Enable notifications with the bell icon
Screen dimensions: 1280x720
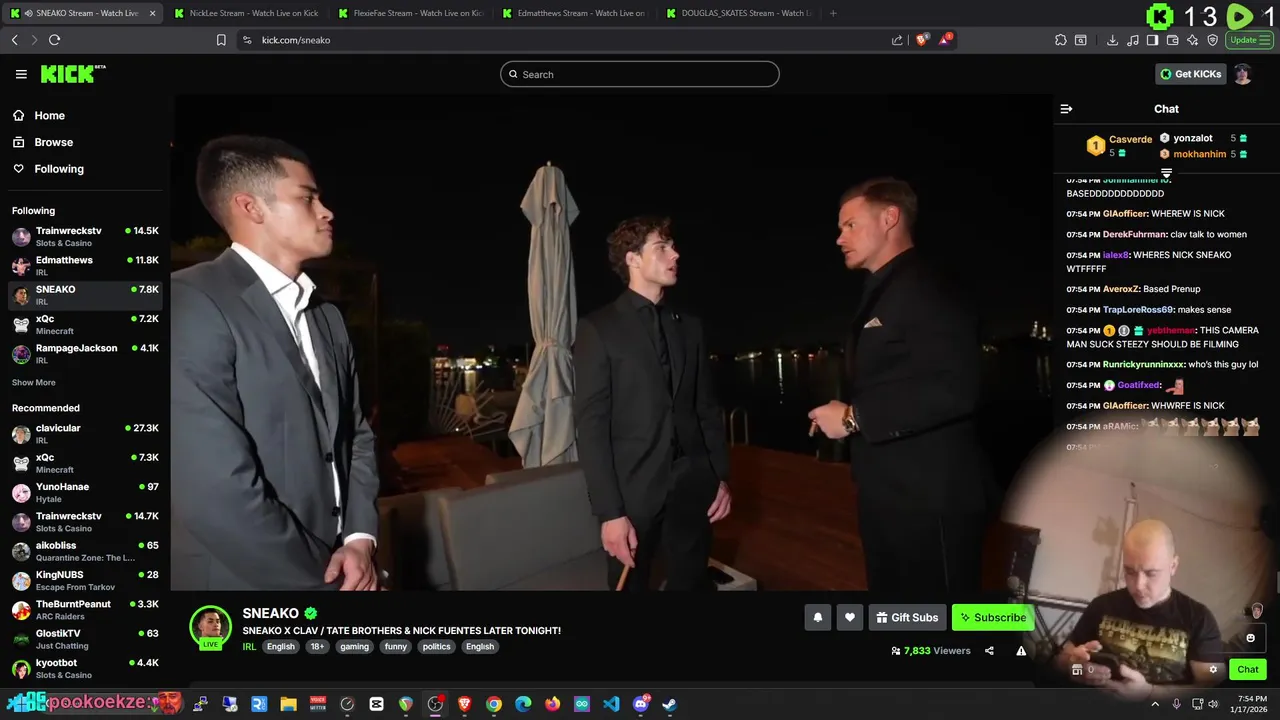tap(818, 618)
